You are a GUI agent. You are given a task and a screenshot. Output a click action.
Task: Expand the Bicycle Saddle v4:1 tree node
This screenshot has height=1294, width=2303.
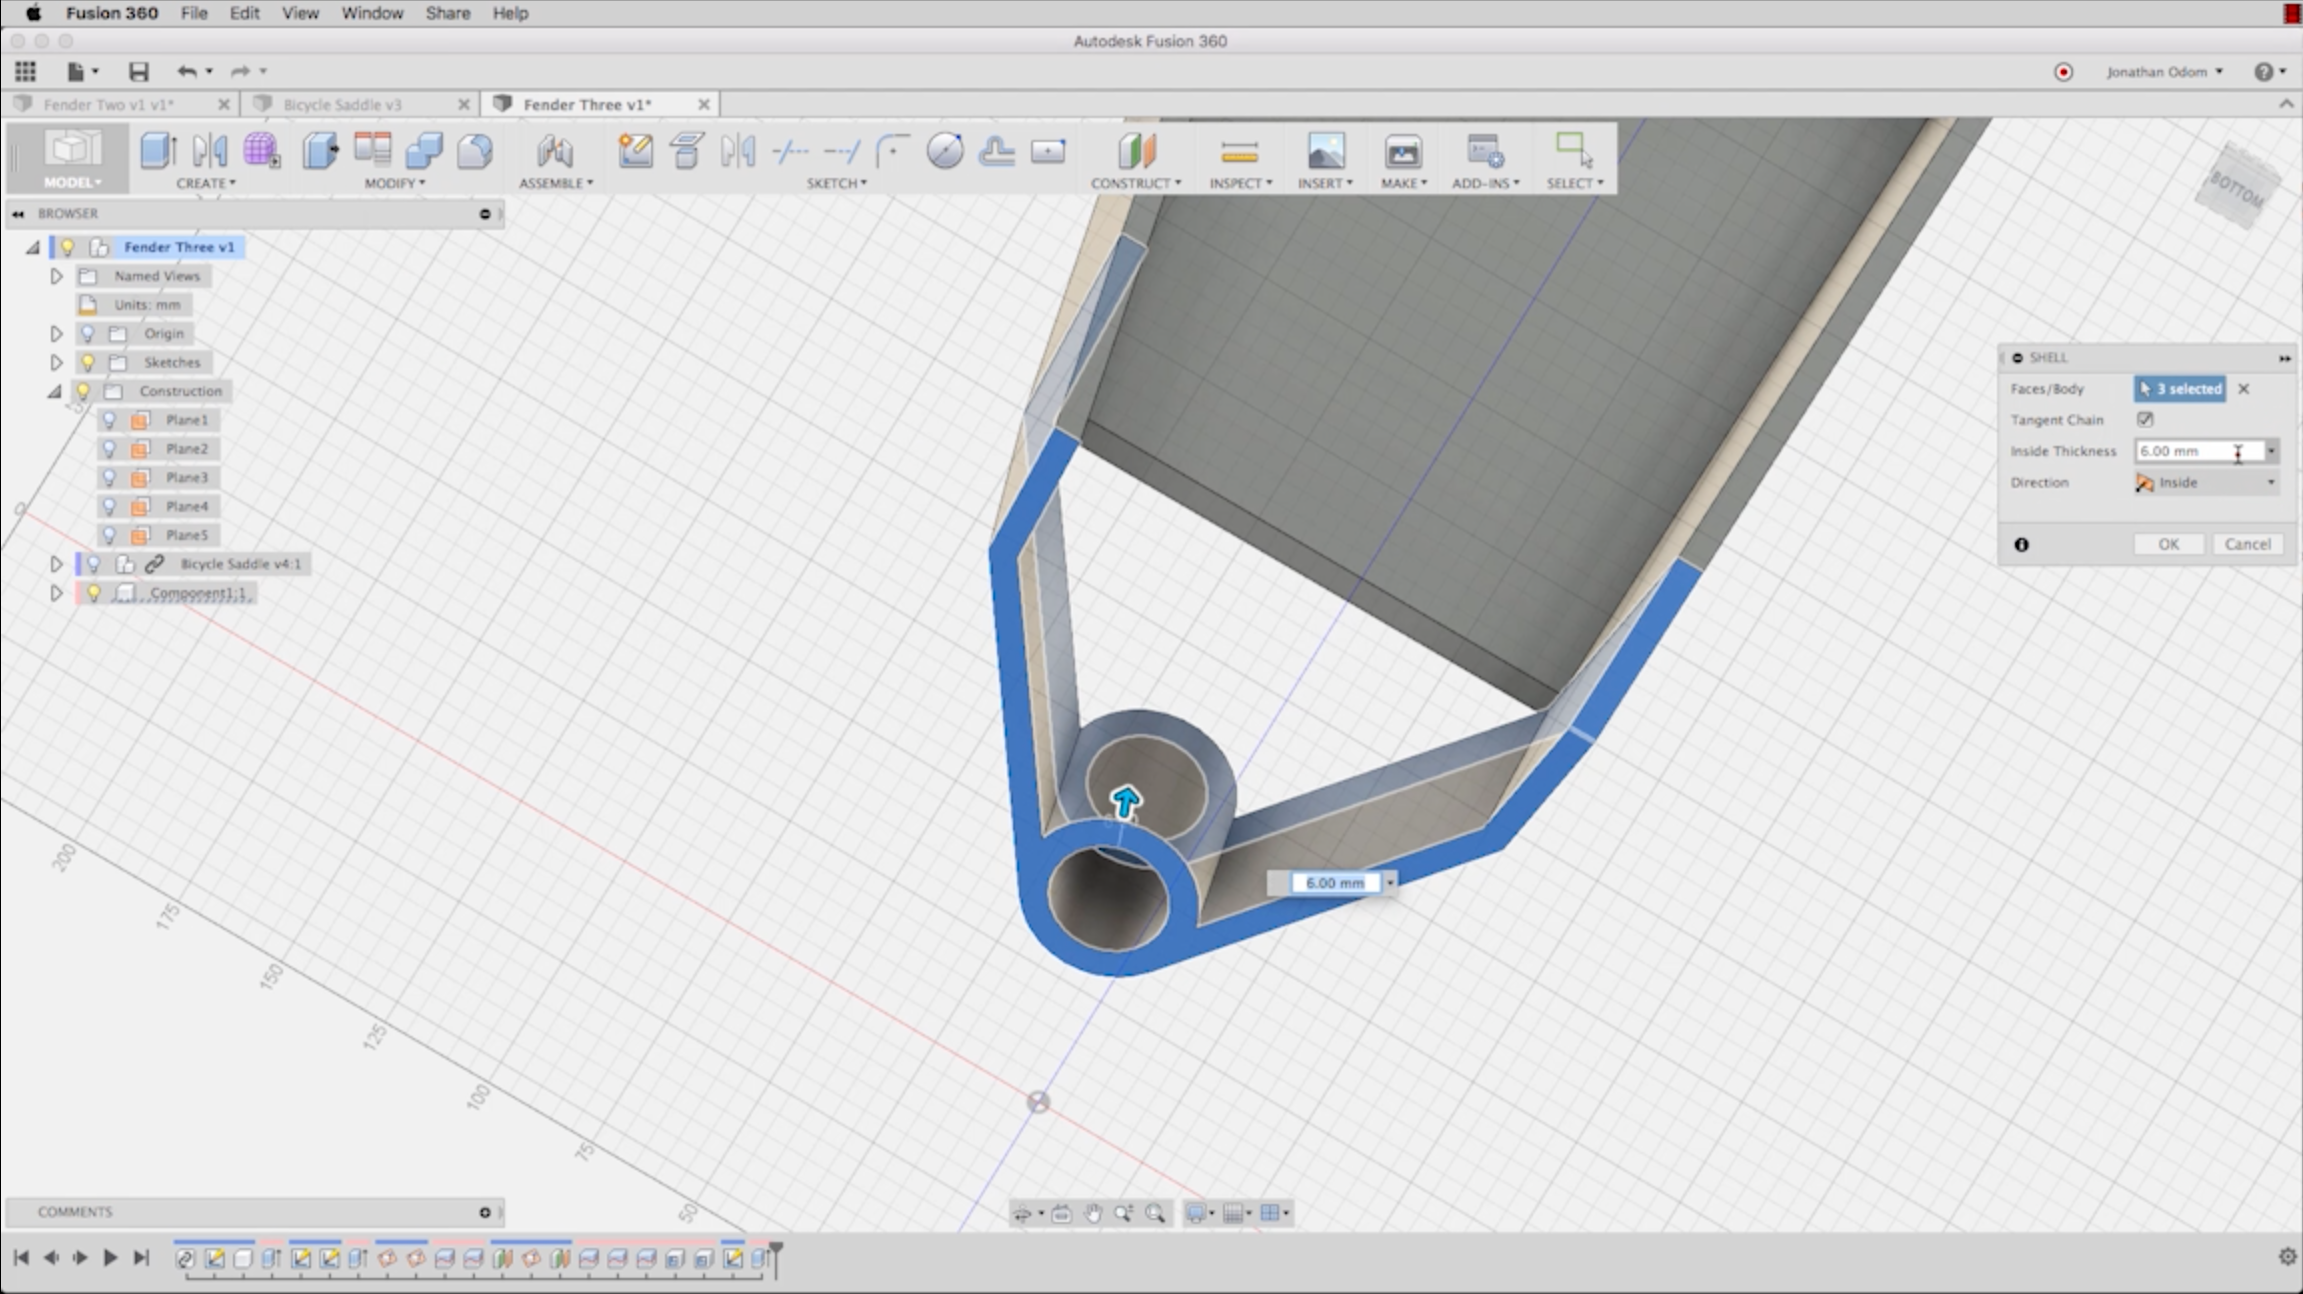(x=56, y=564)
